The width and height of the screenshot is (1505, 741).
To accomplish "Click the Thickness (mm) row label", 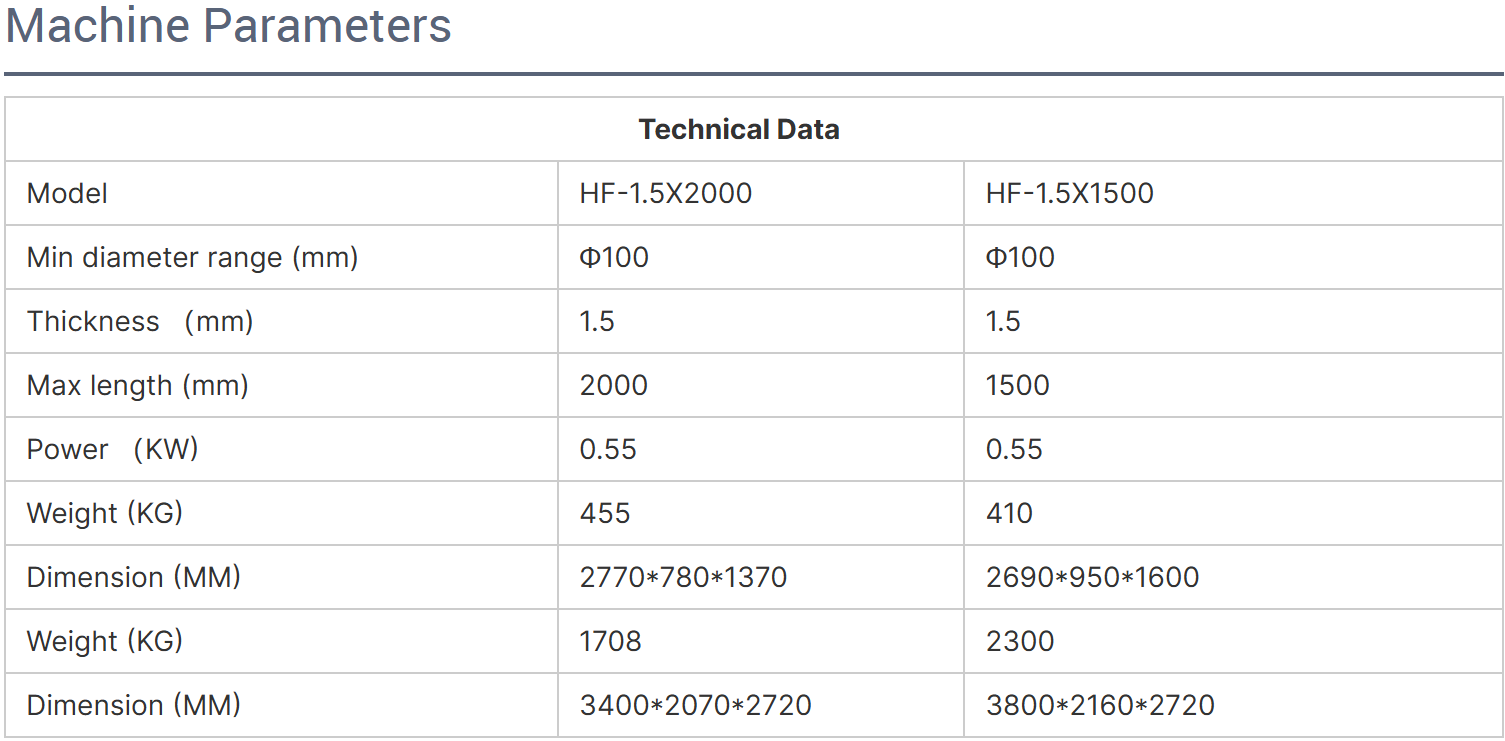I will tap(140, 321).
